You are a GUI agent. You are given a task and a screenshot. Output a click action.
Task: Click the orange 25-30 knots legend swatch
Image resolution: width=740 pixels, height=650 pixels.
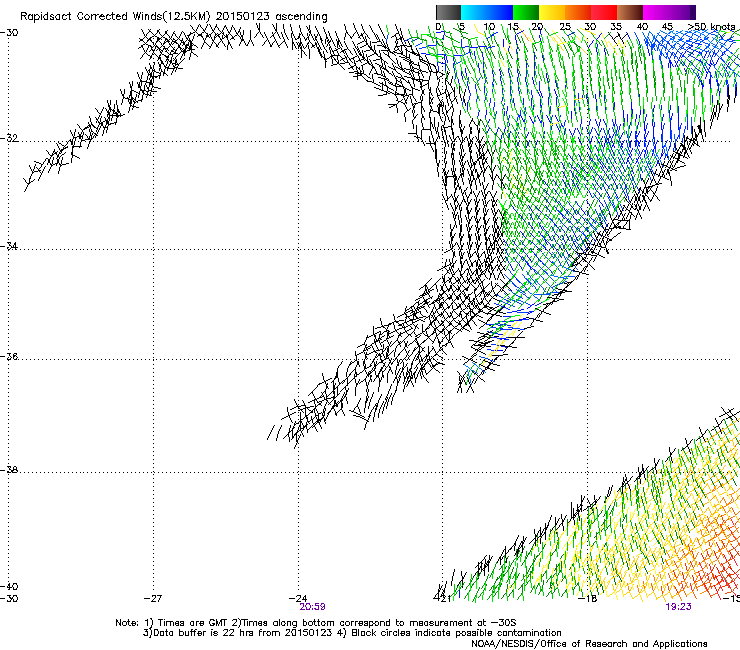point(578,12)
